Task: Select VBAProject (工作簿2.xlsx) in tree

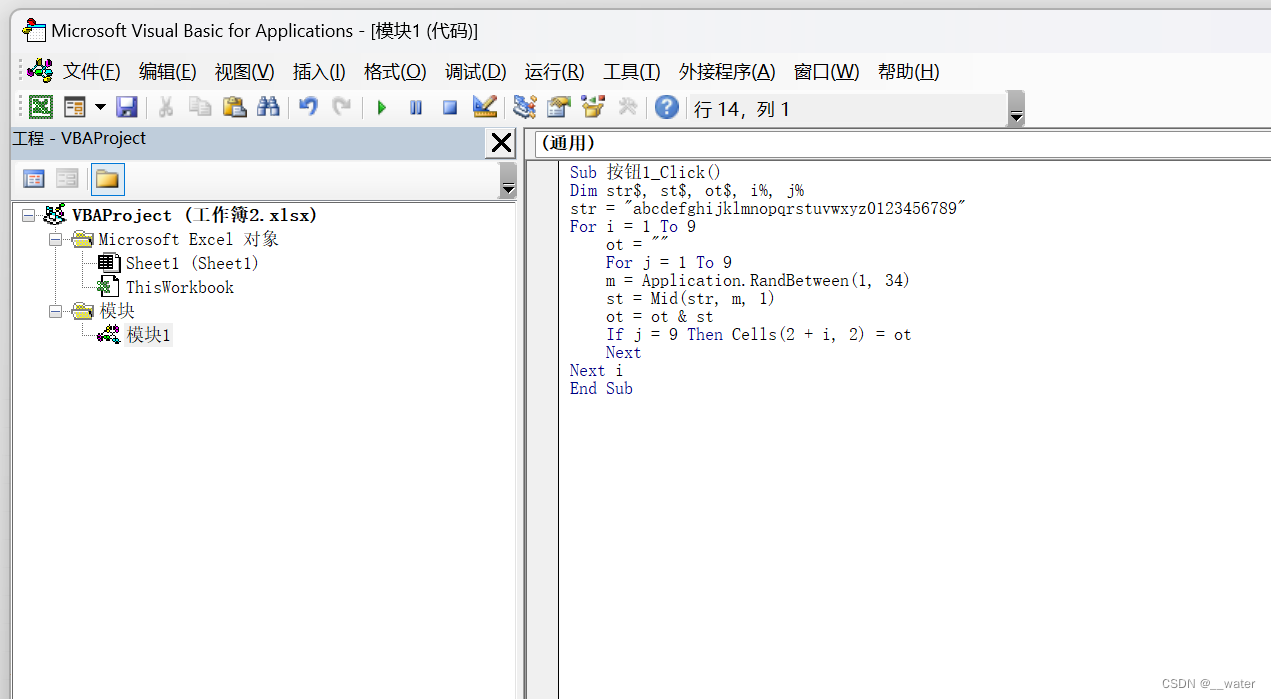Action: tap(195, 215)
